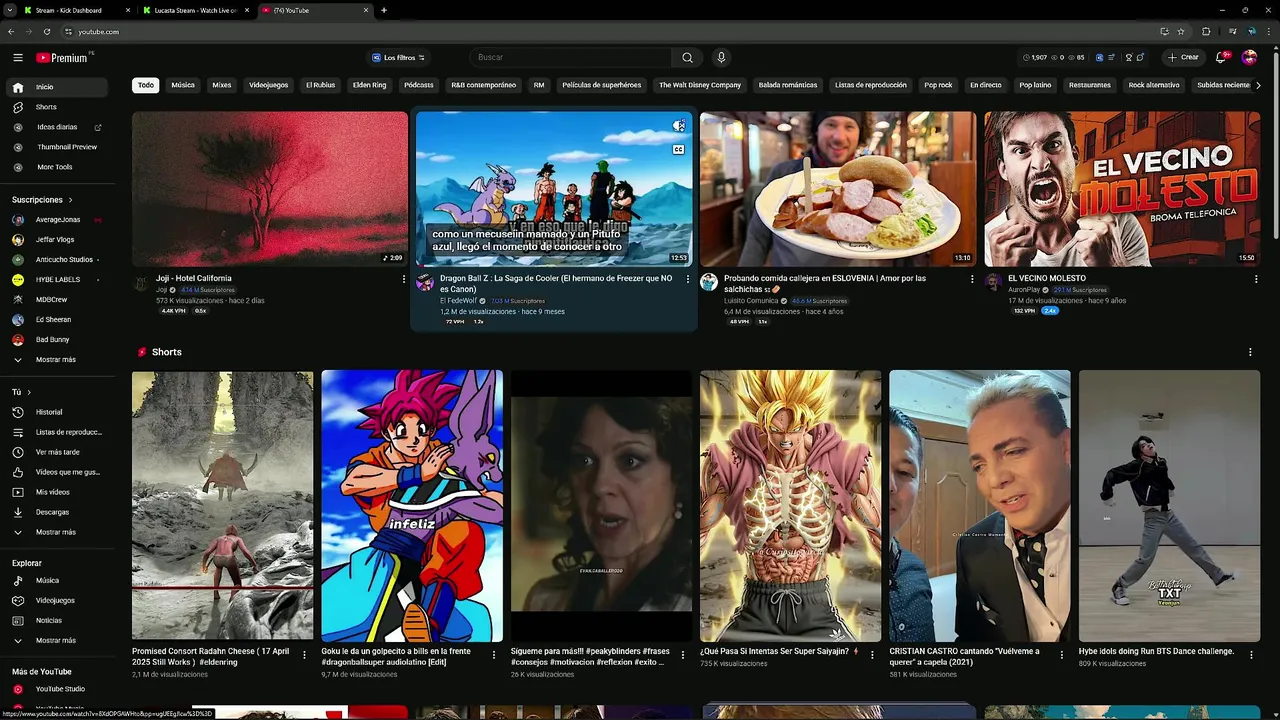Reload the page in browser
This screenshot has height=720, width=1280.
click(46, 31)
